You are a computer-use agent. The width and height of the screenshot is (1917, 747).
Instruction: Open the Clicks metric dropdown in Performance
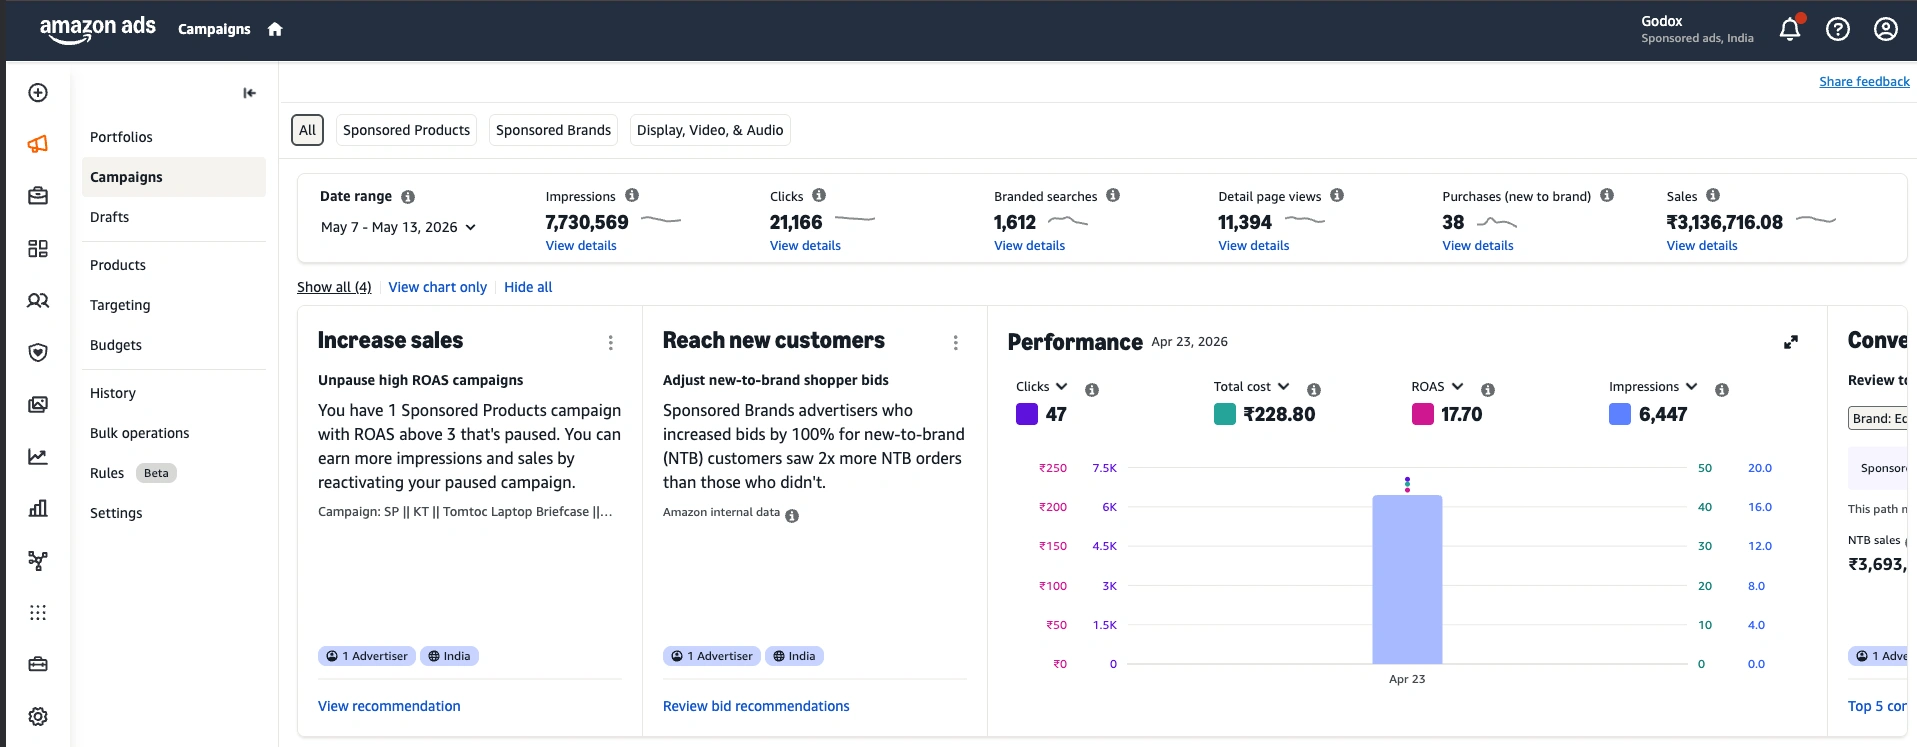1042,387
